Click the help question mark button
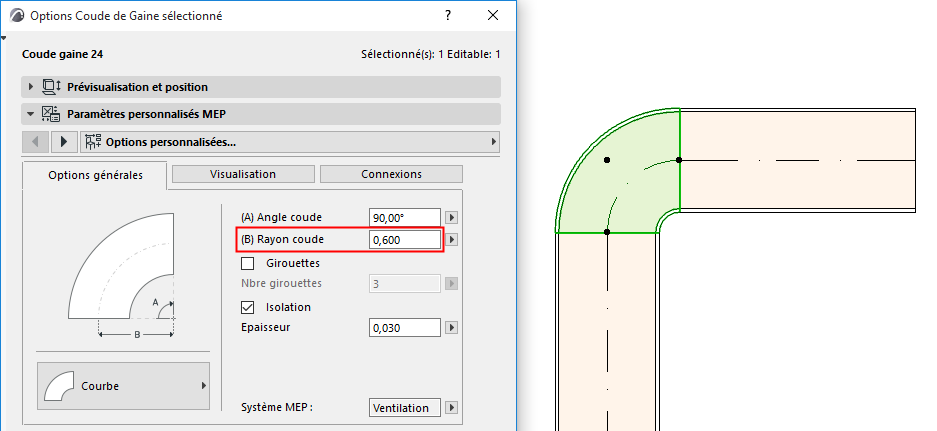This screenshot has width=937, height=431. pyautogui.click(x=448, y=16)
